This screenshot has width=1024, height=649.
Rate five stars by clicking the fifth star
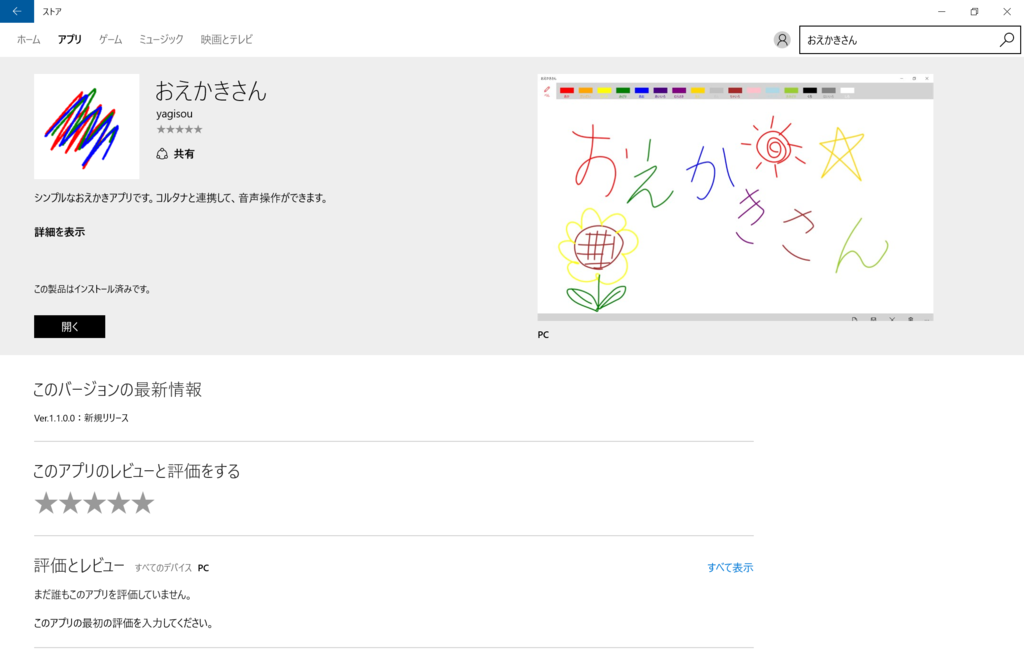[145, 503]
